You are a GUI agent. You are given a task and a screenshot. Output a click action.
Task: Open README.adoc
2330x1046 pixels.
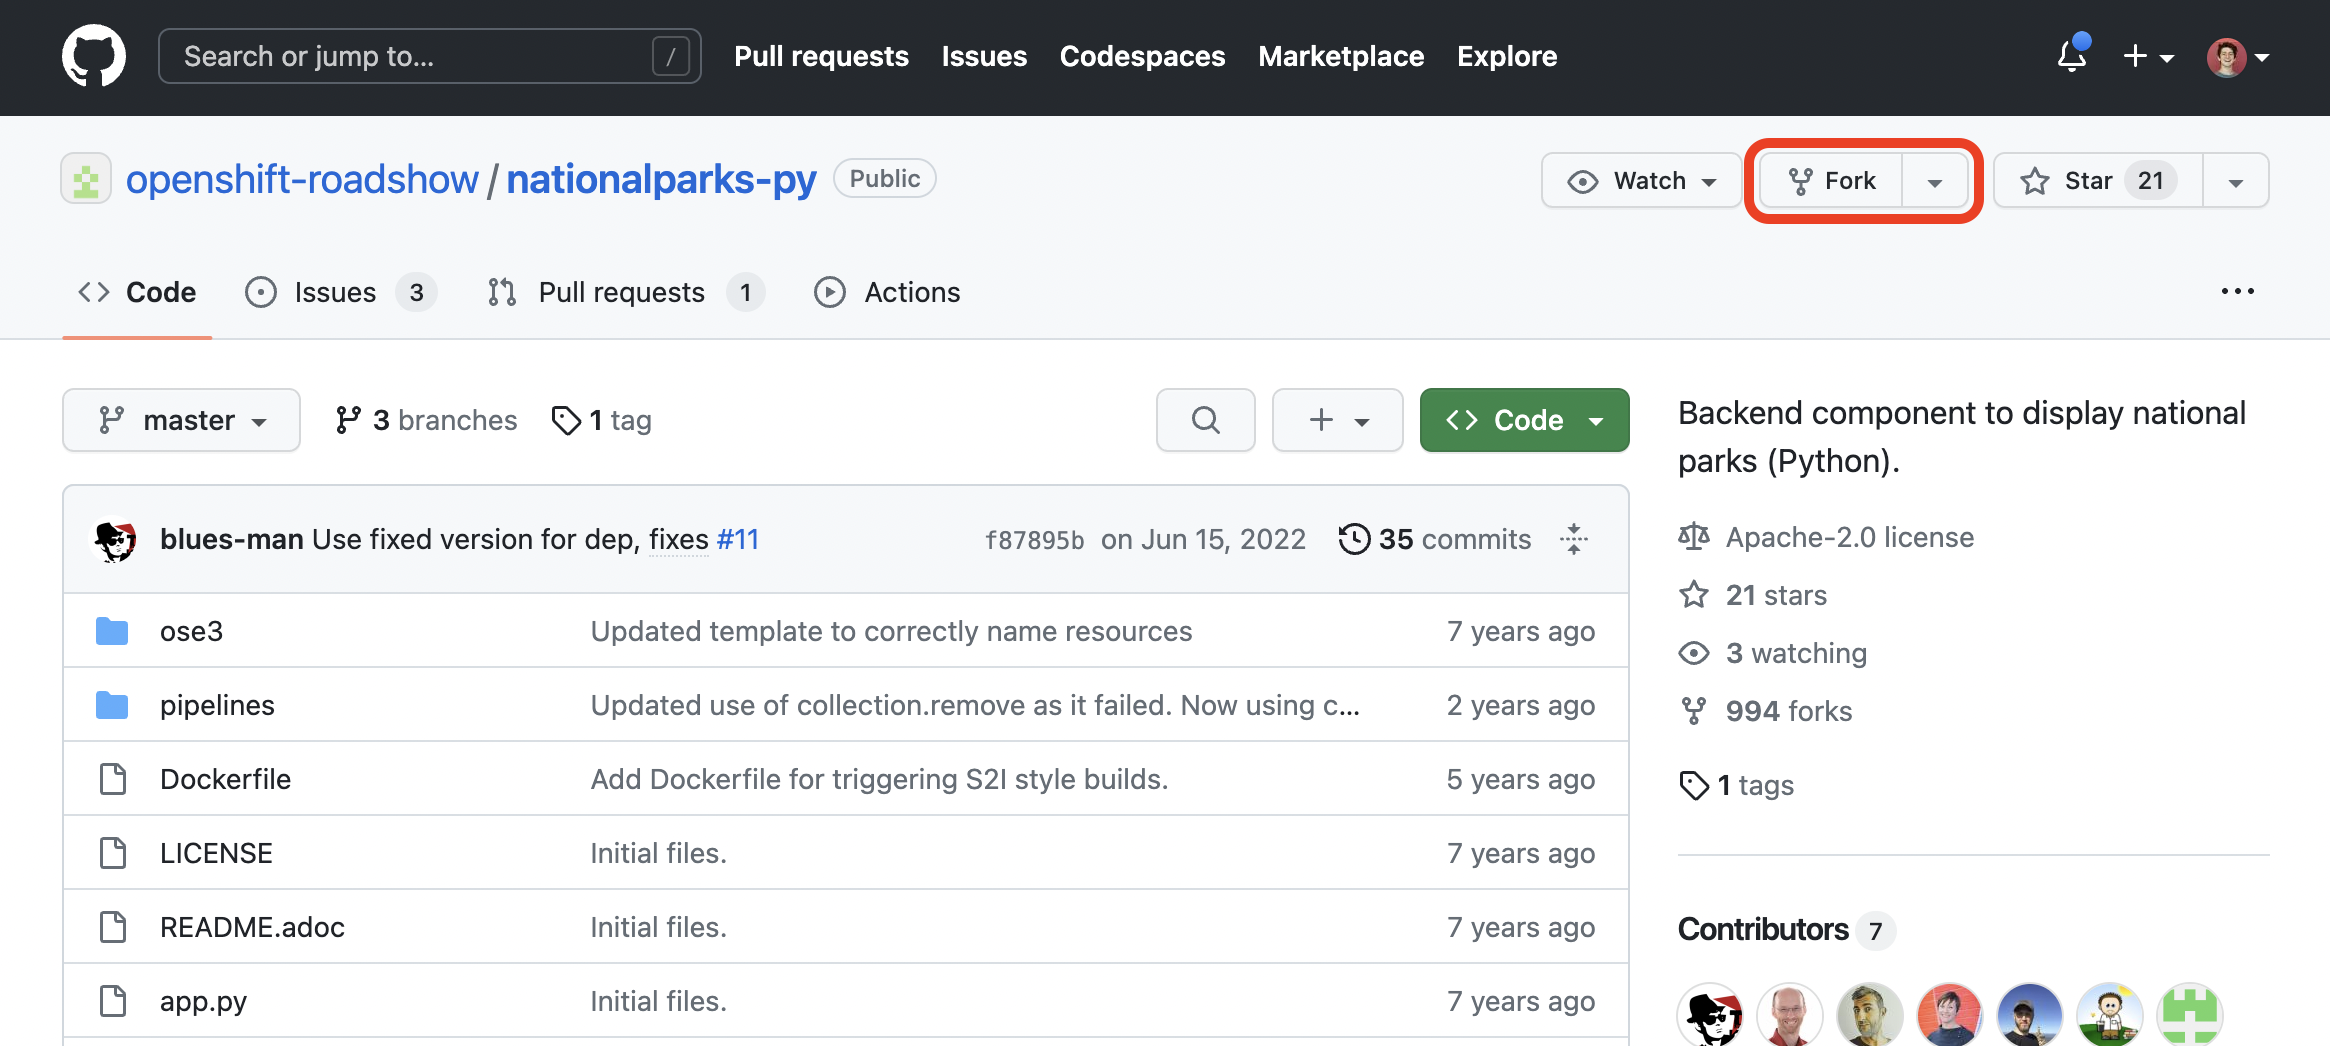pos(252,927)
